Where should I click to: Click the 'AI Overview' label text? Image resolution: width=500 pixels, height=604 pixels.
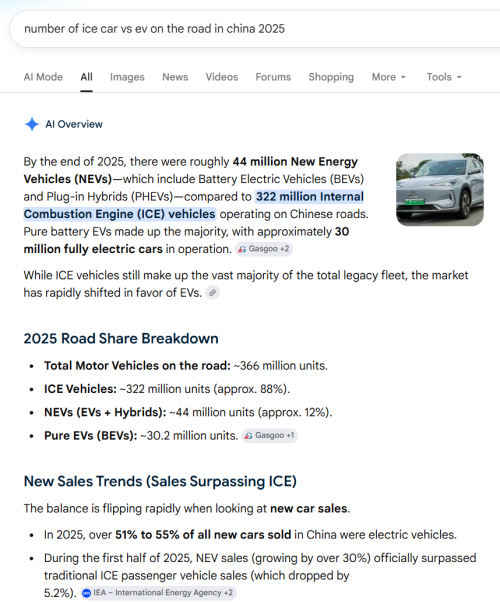click(x=74, y=124)
